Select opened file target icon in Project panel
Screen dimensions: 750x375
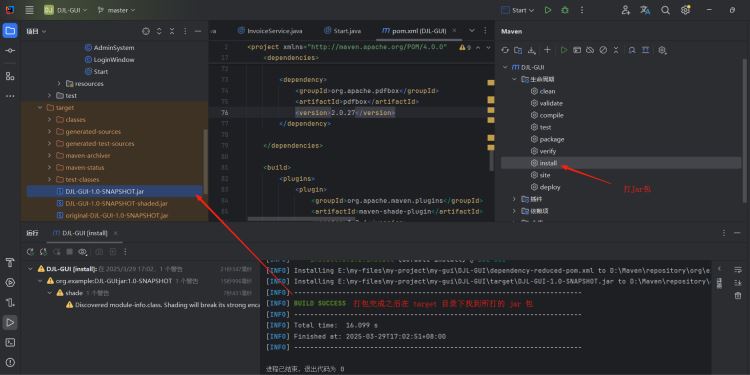tap(146, 31)
